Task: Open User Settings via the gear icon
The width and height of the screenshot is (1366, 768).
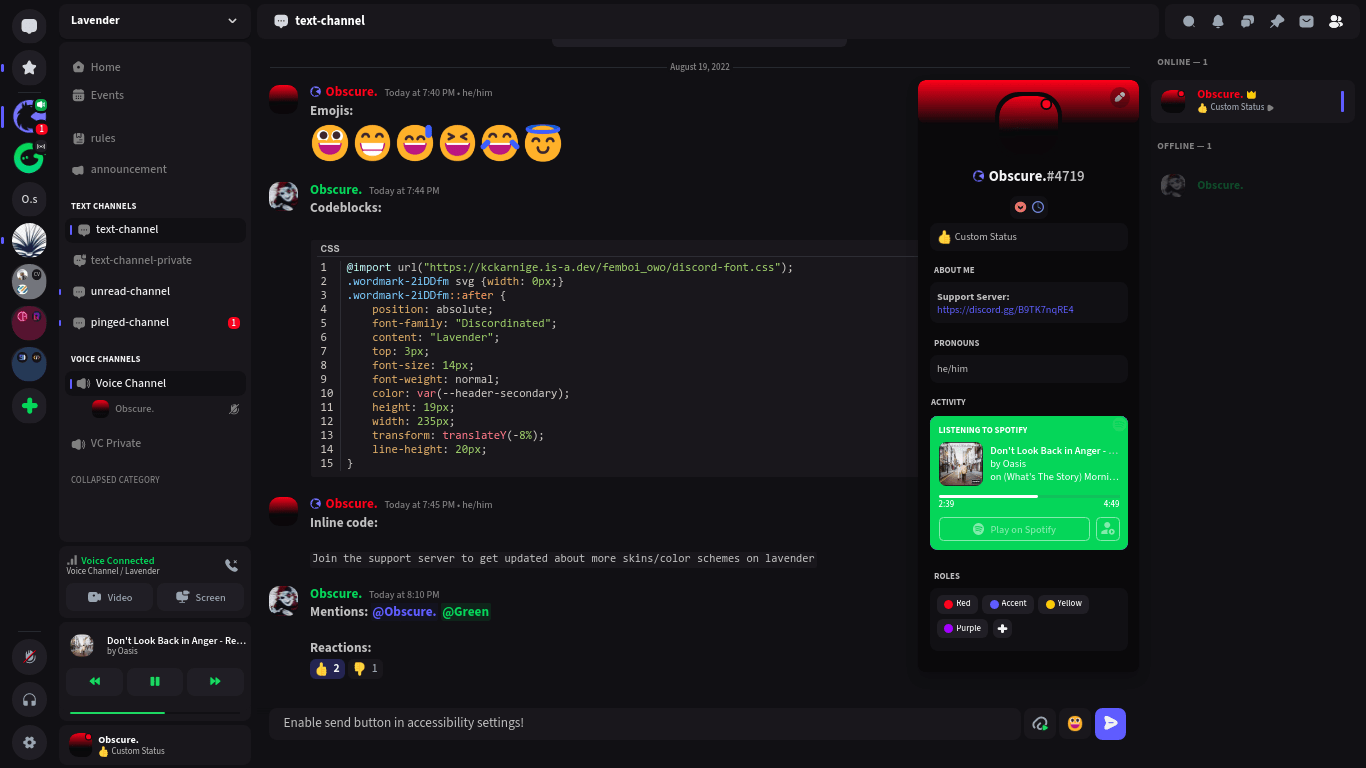Action: [x=28, y=742]
